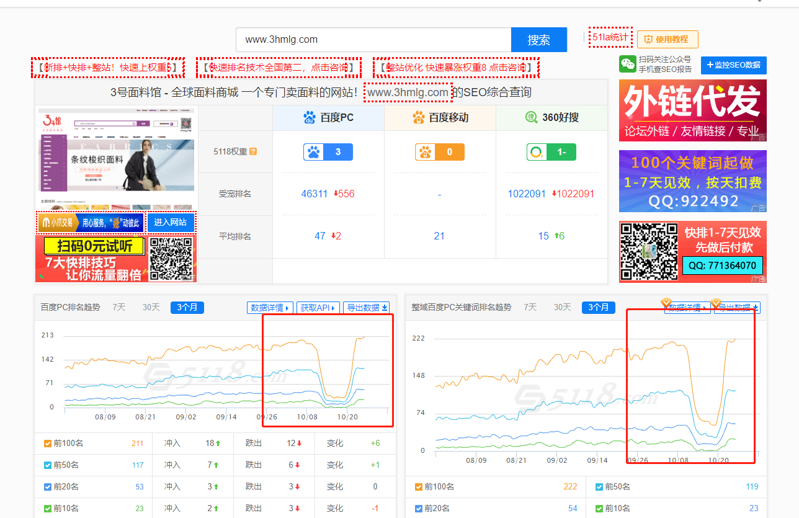799x518 pixels.
Task: Click the green WeChat icon
Action: [627, 64]
